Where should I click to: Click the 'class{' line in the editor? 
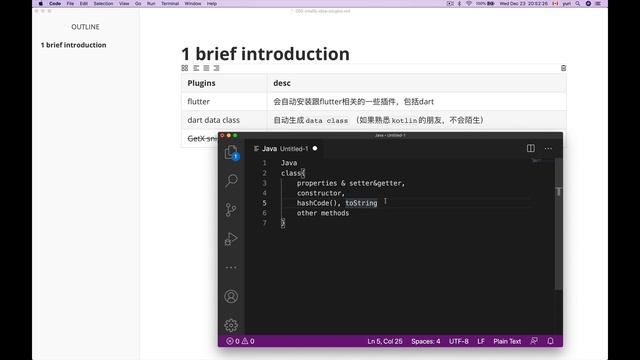[x=293, y=173]
